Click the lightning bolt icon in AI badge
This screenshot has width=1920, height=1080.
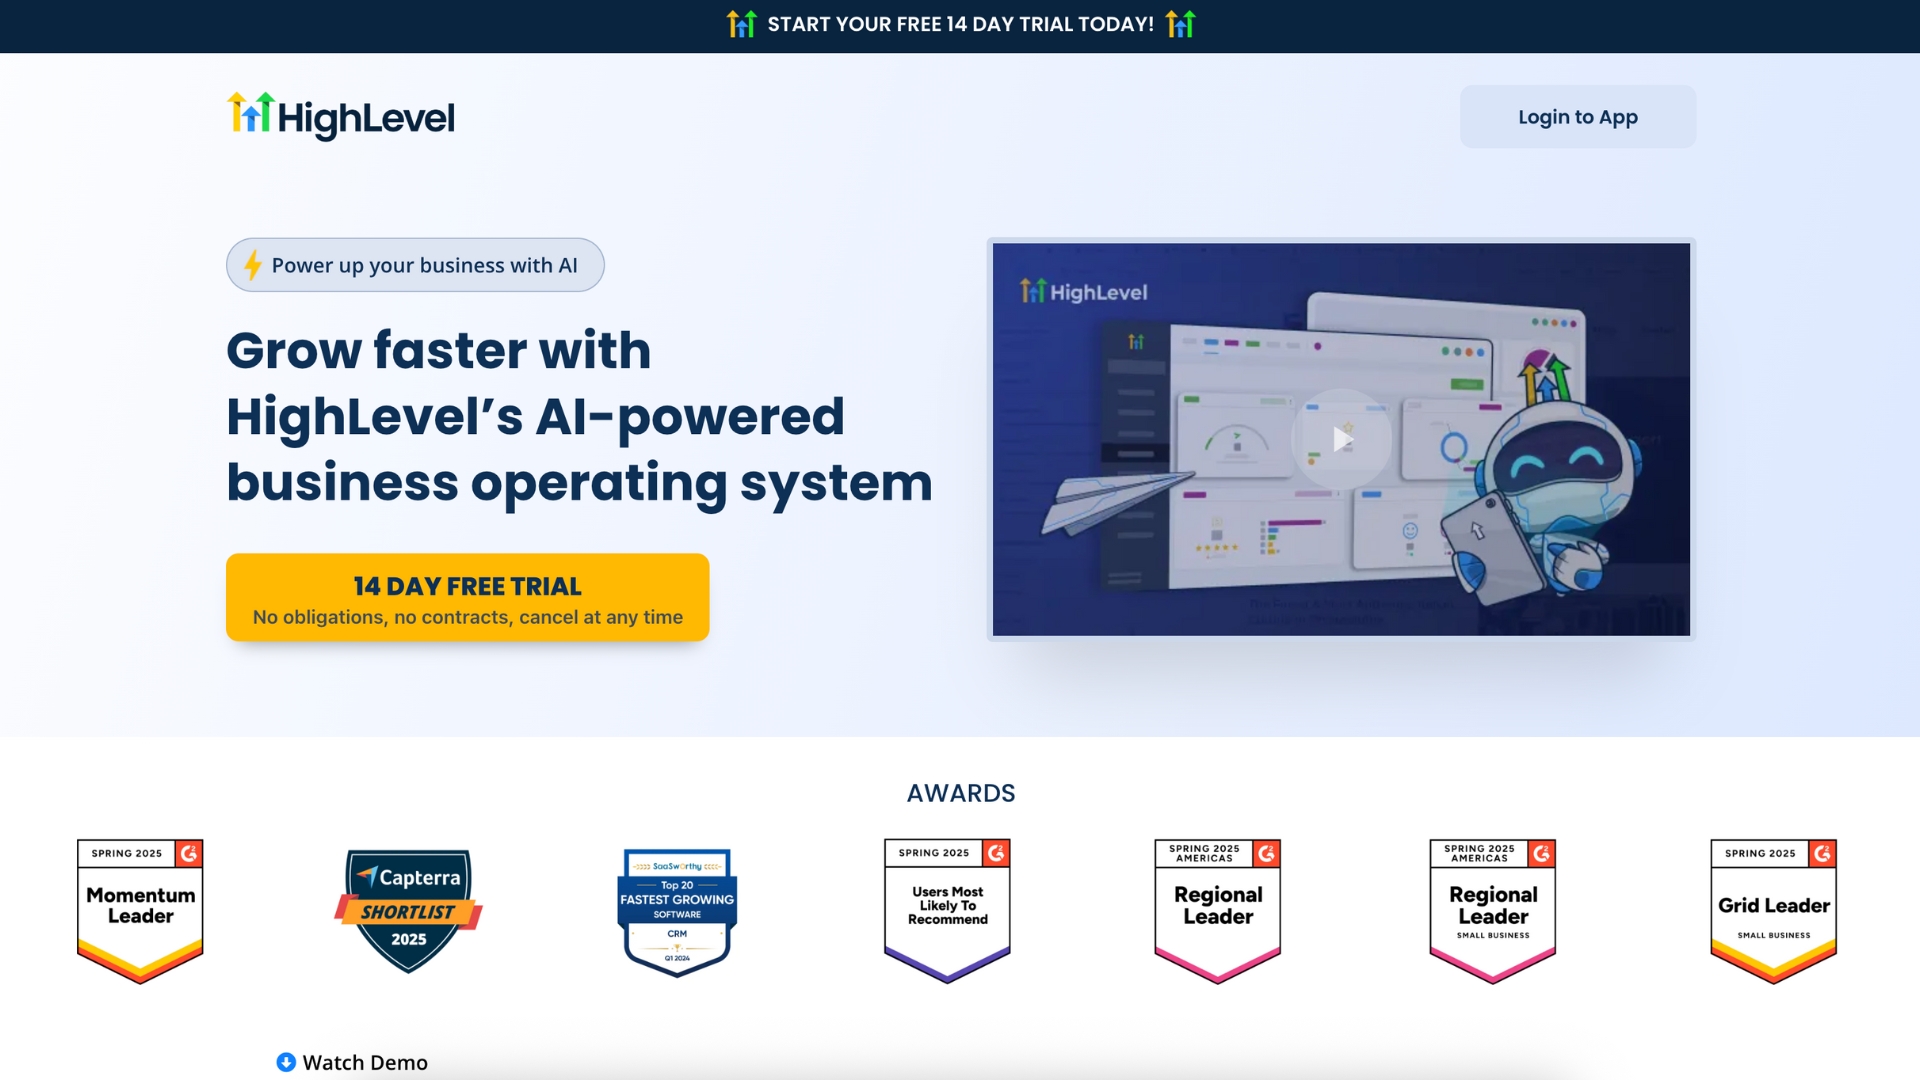[x=253, y=265]
